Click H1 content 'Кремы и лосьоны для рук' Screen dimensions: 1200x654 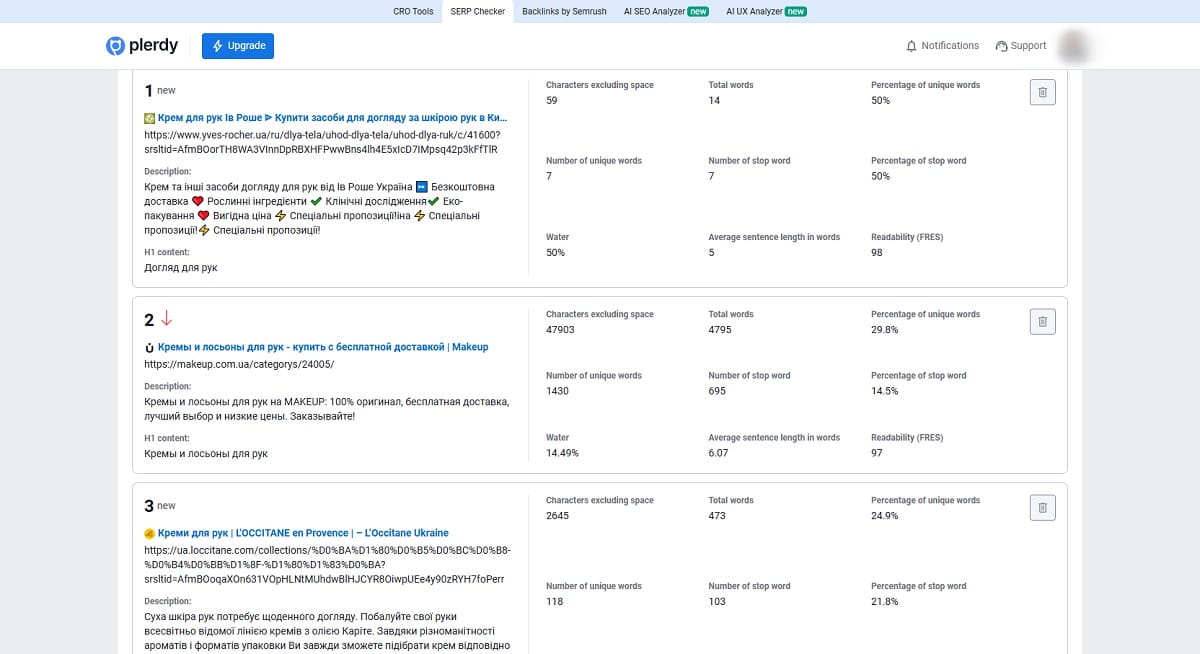click(206, 454)
